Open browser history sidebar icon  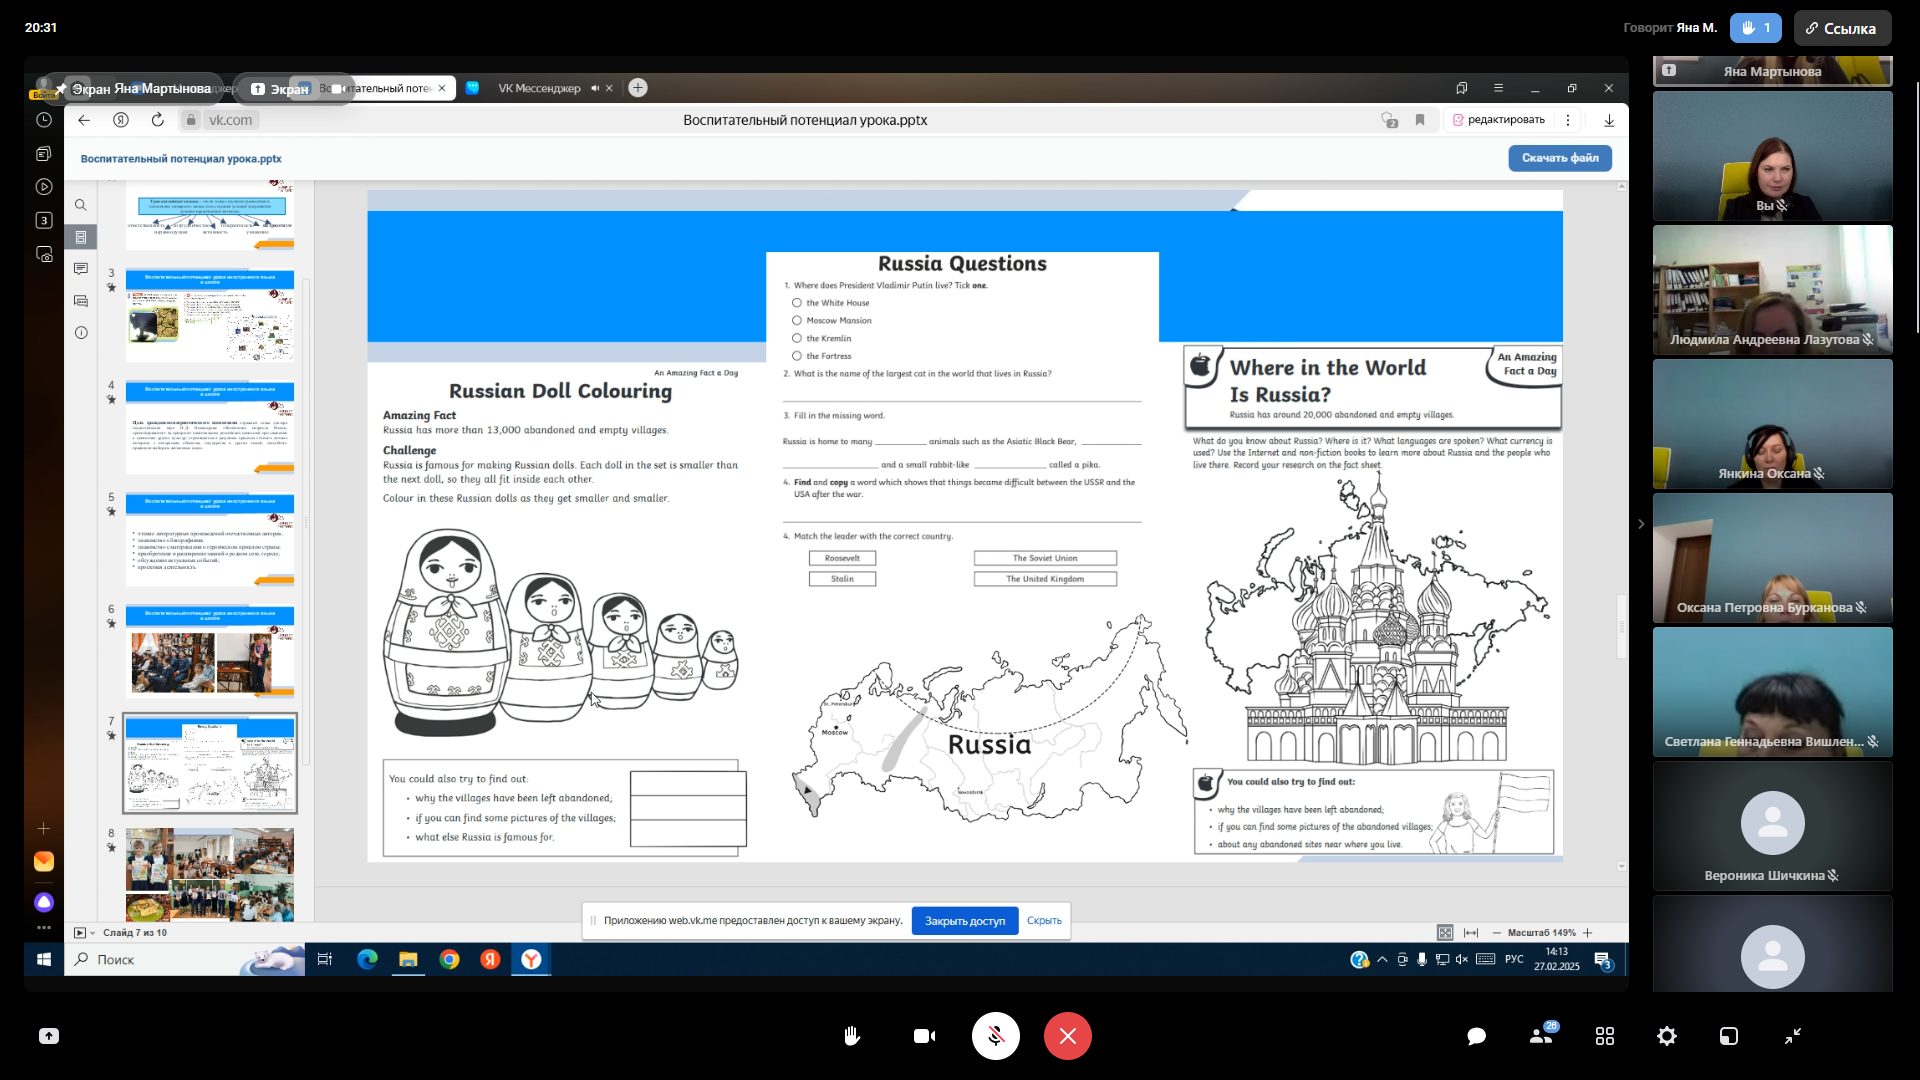click(44, 120)
